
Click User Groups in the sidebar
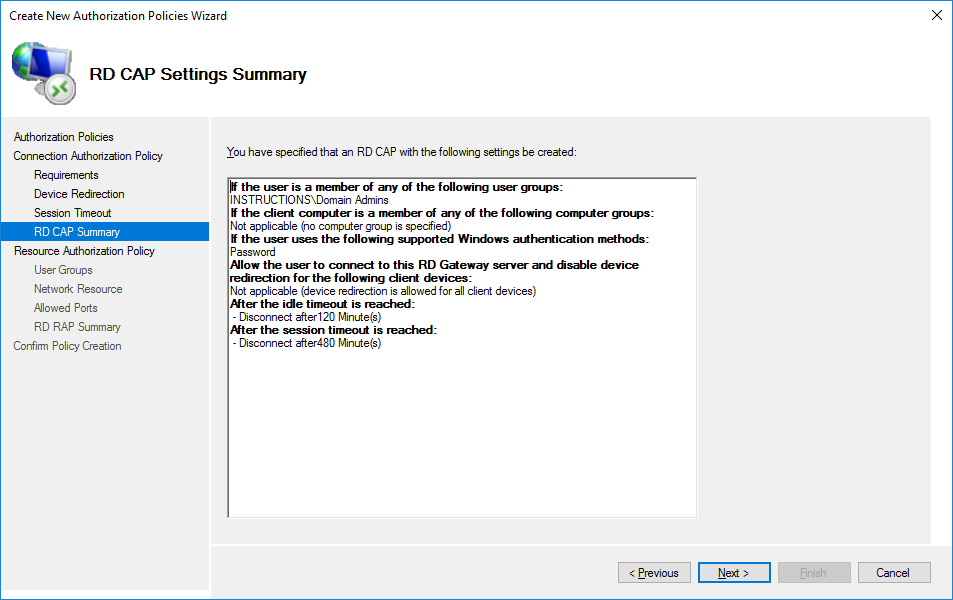tap(63, 270)
